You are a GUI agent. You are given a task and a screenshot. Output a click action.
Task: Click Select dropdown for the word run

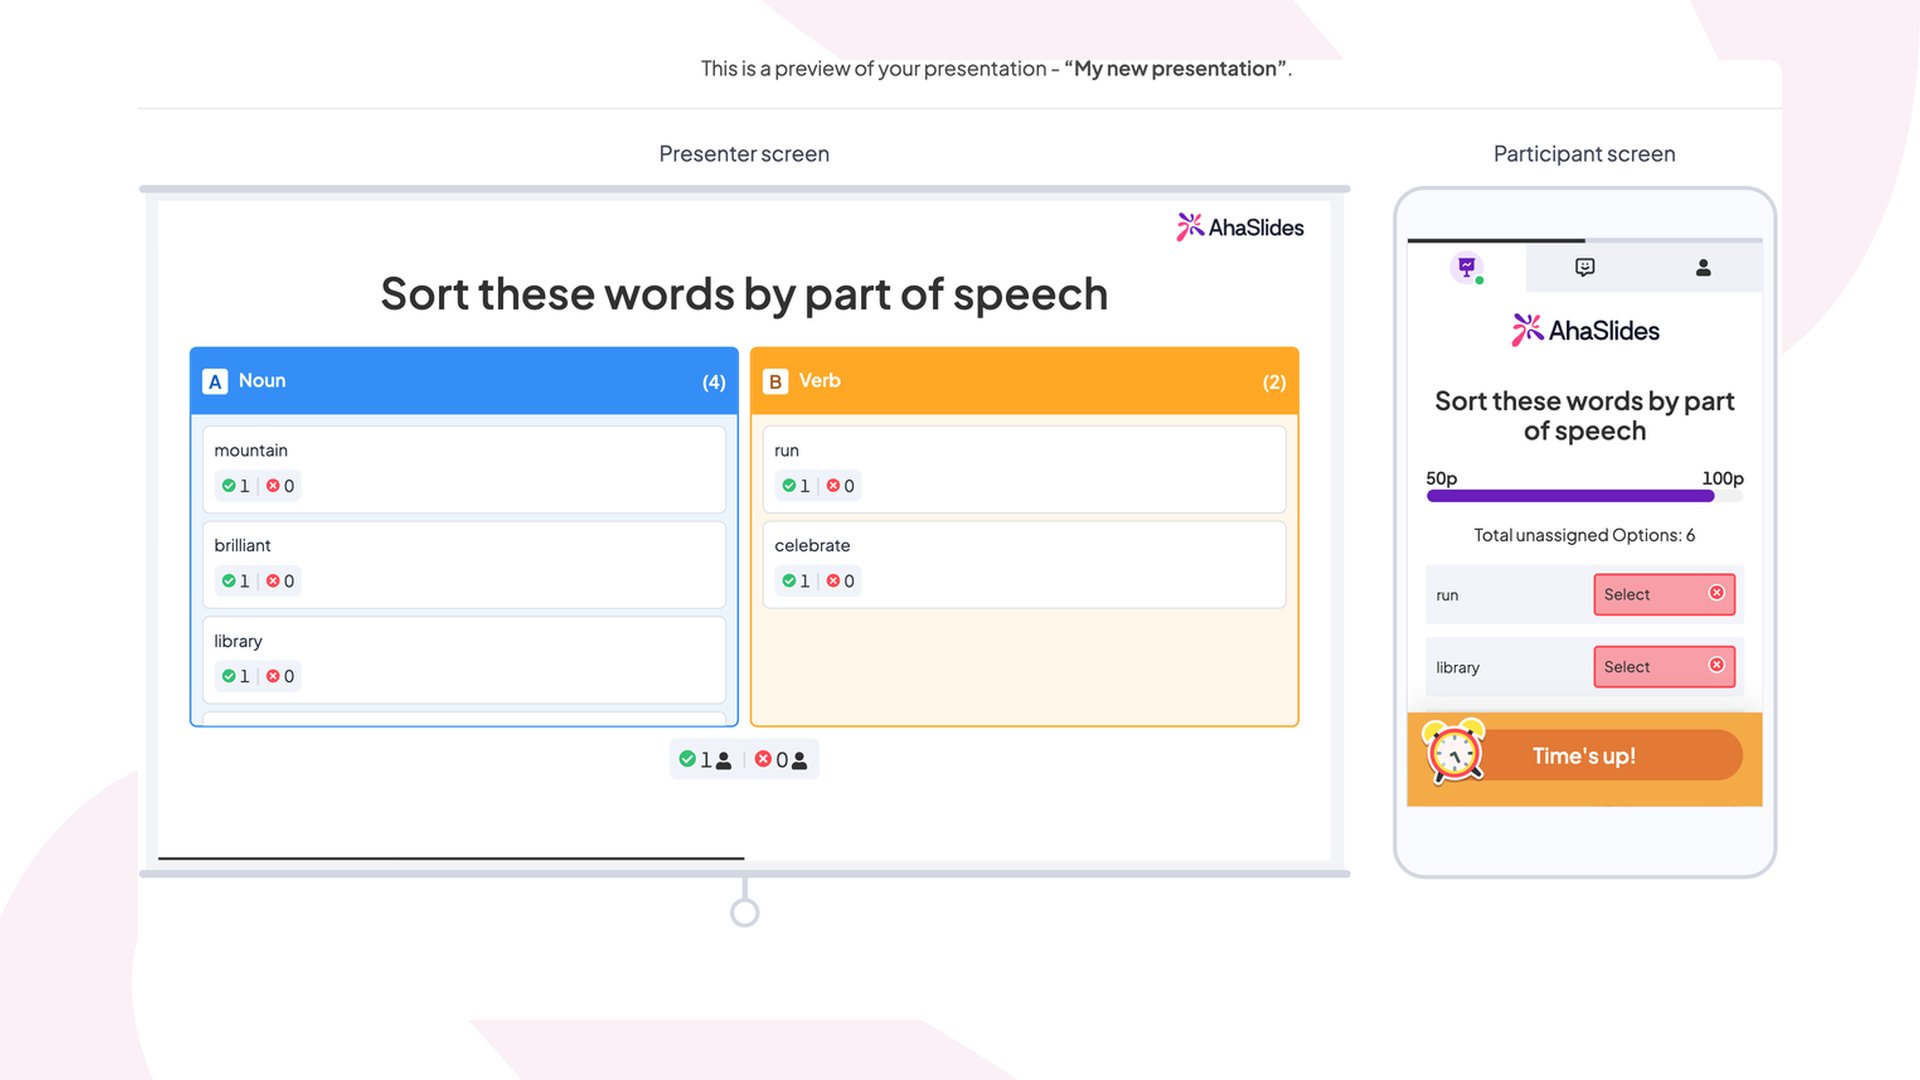1663,594
